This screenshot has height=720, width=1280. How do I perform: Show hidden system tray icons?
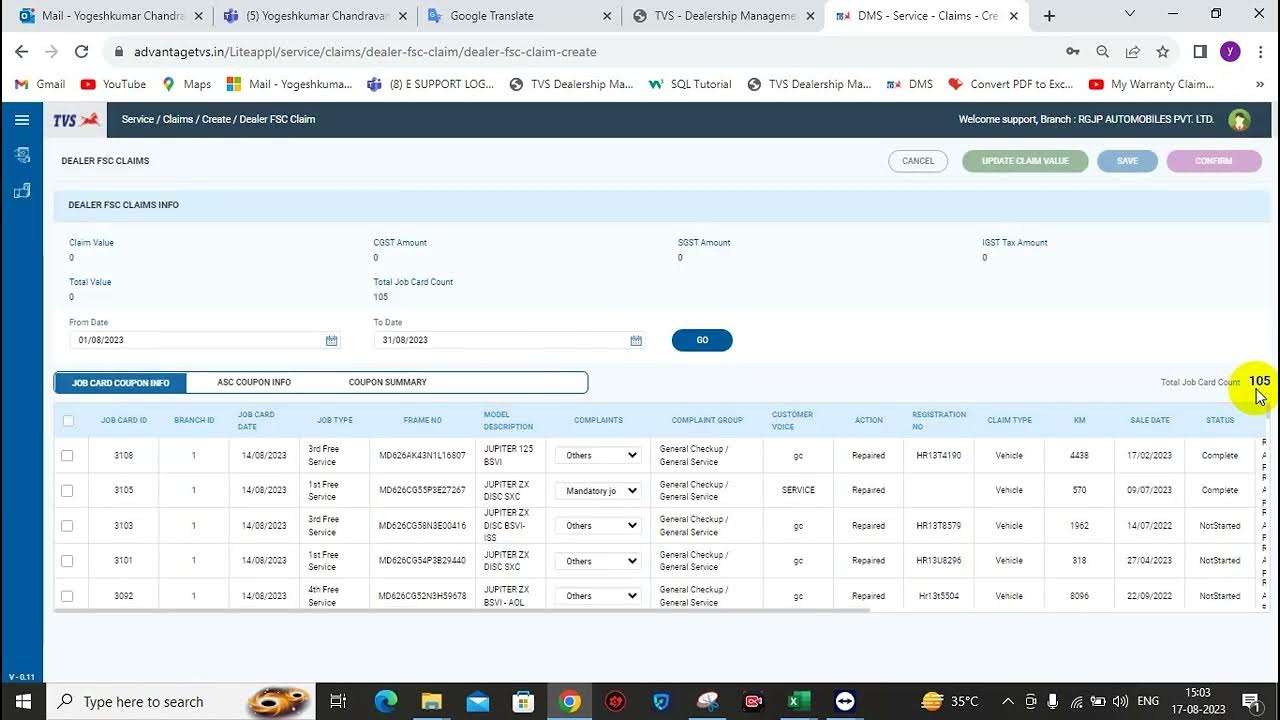(x=1008, y=701)
